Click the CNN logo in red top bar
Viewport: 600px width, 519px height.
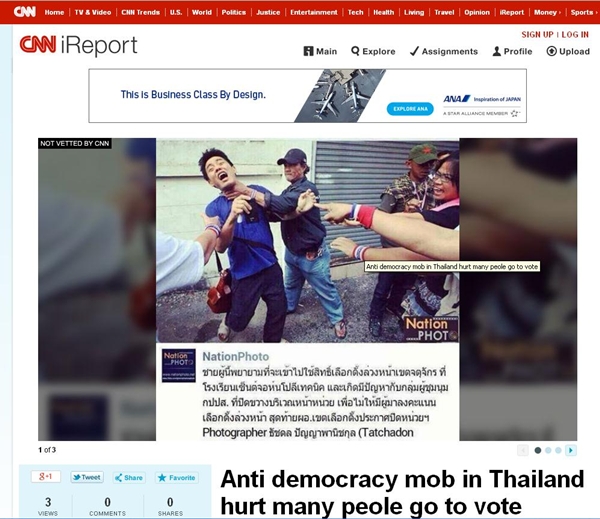pos(24,12)
